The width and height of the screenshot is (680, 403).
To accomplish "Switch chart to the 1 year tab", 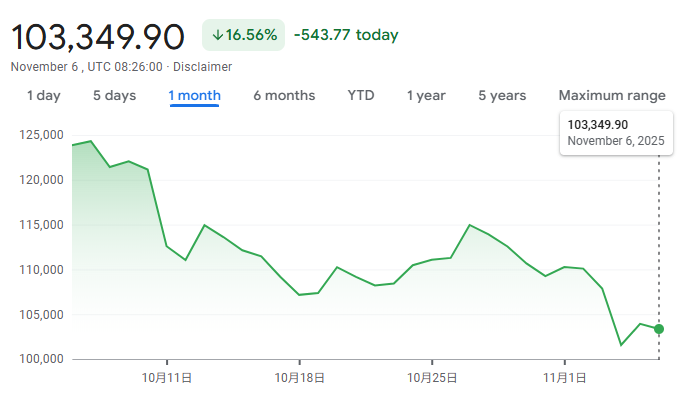I will point(426,96).
